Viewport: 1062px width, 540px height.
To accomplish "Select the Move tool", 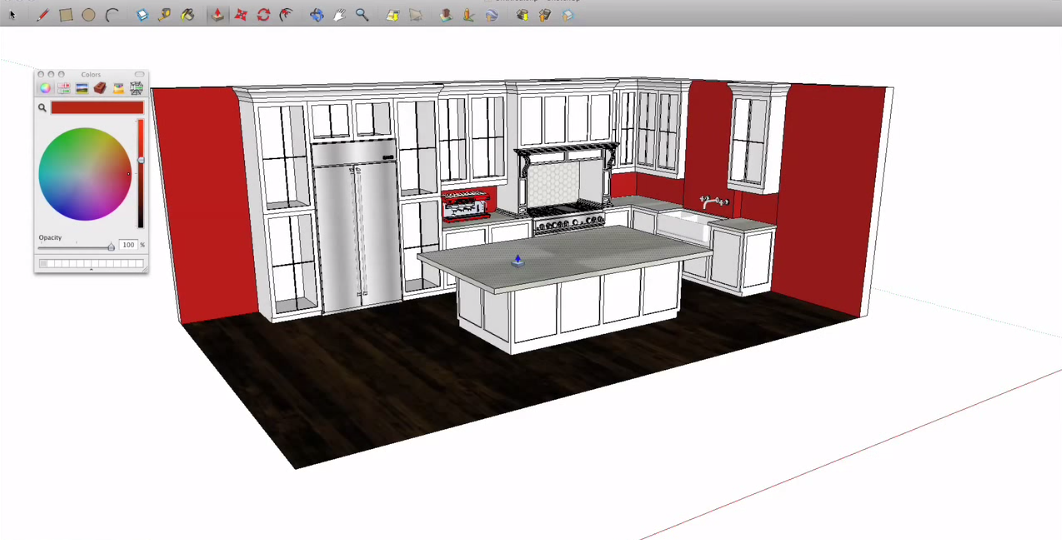I will tap(240, 14).
